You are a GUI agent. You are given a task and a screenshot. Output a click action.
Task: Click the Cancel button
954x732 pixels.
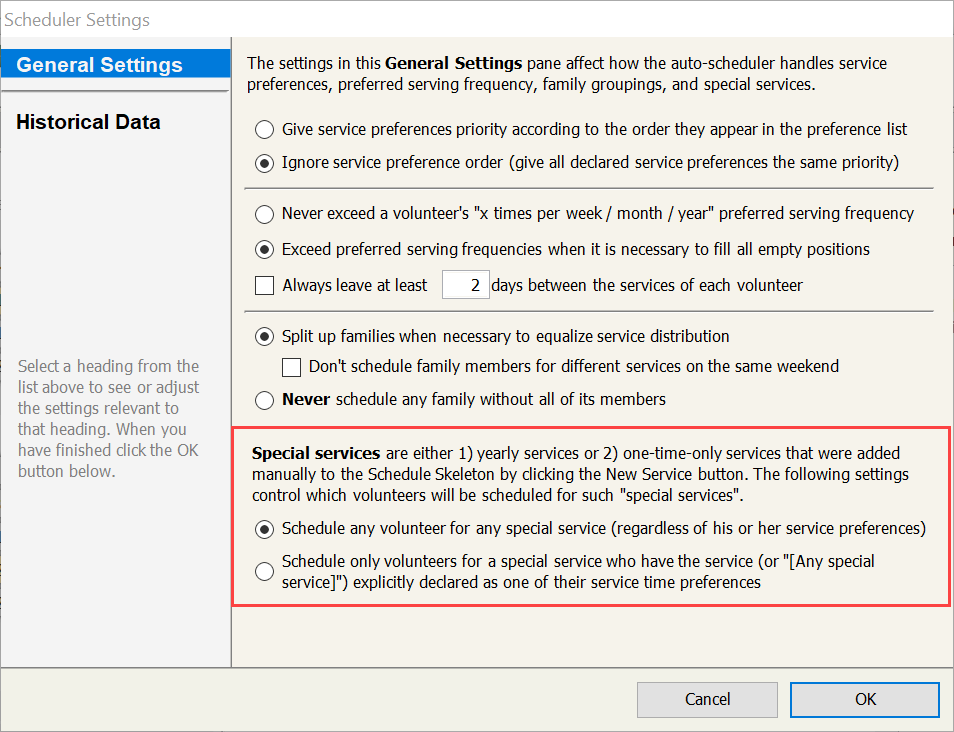707,699
